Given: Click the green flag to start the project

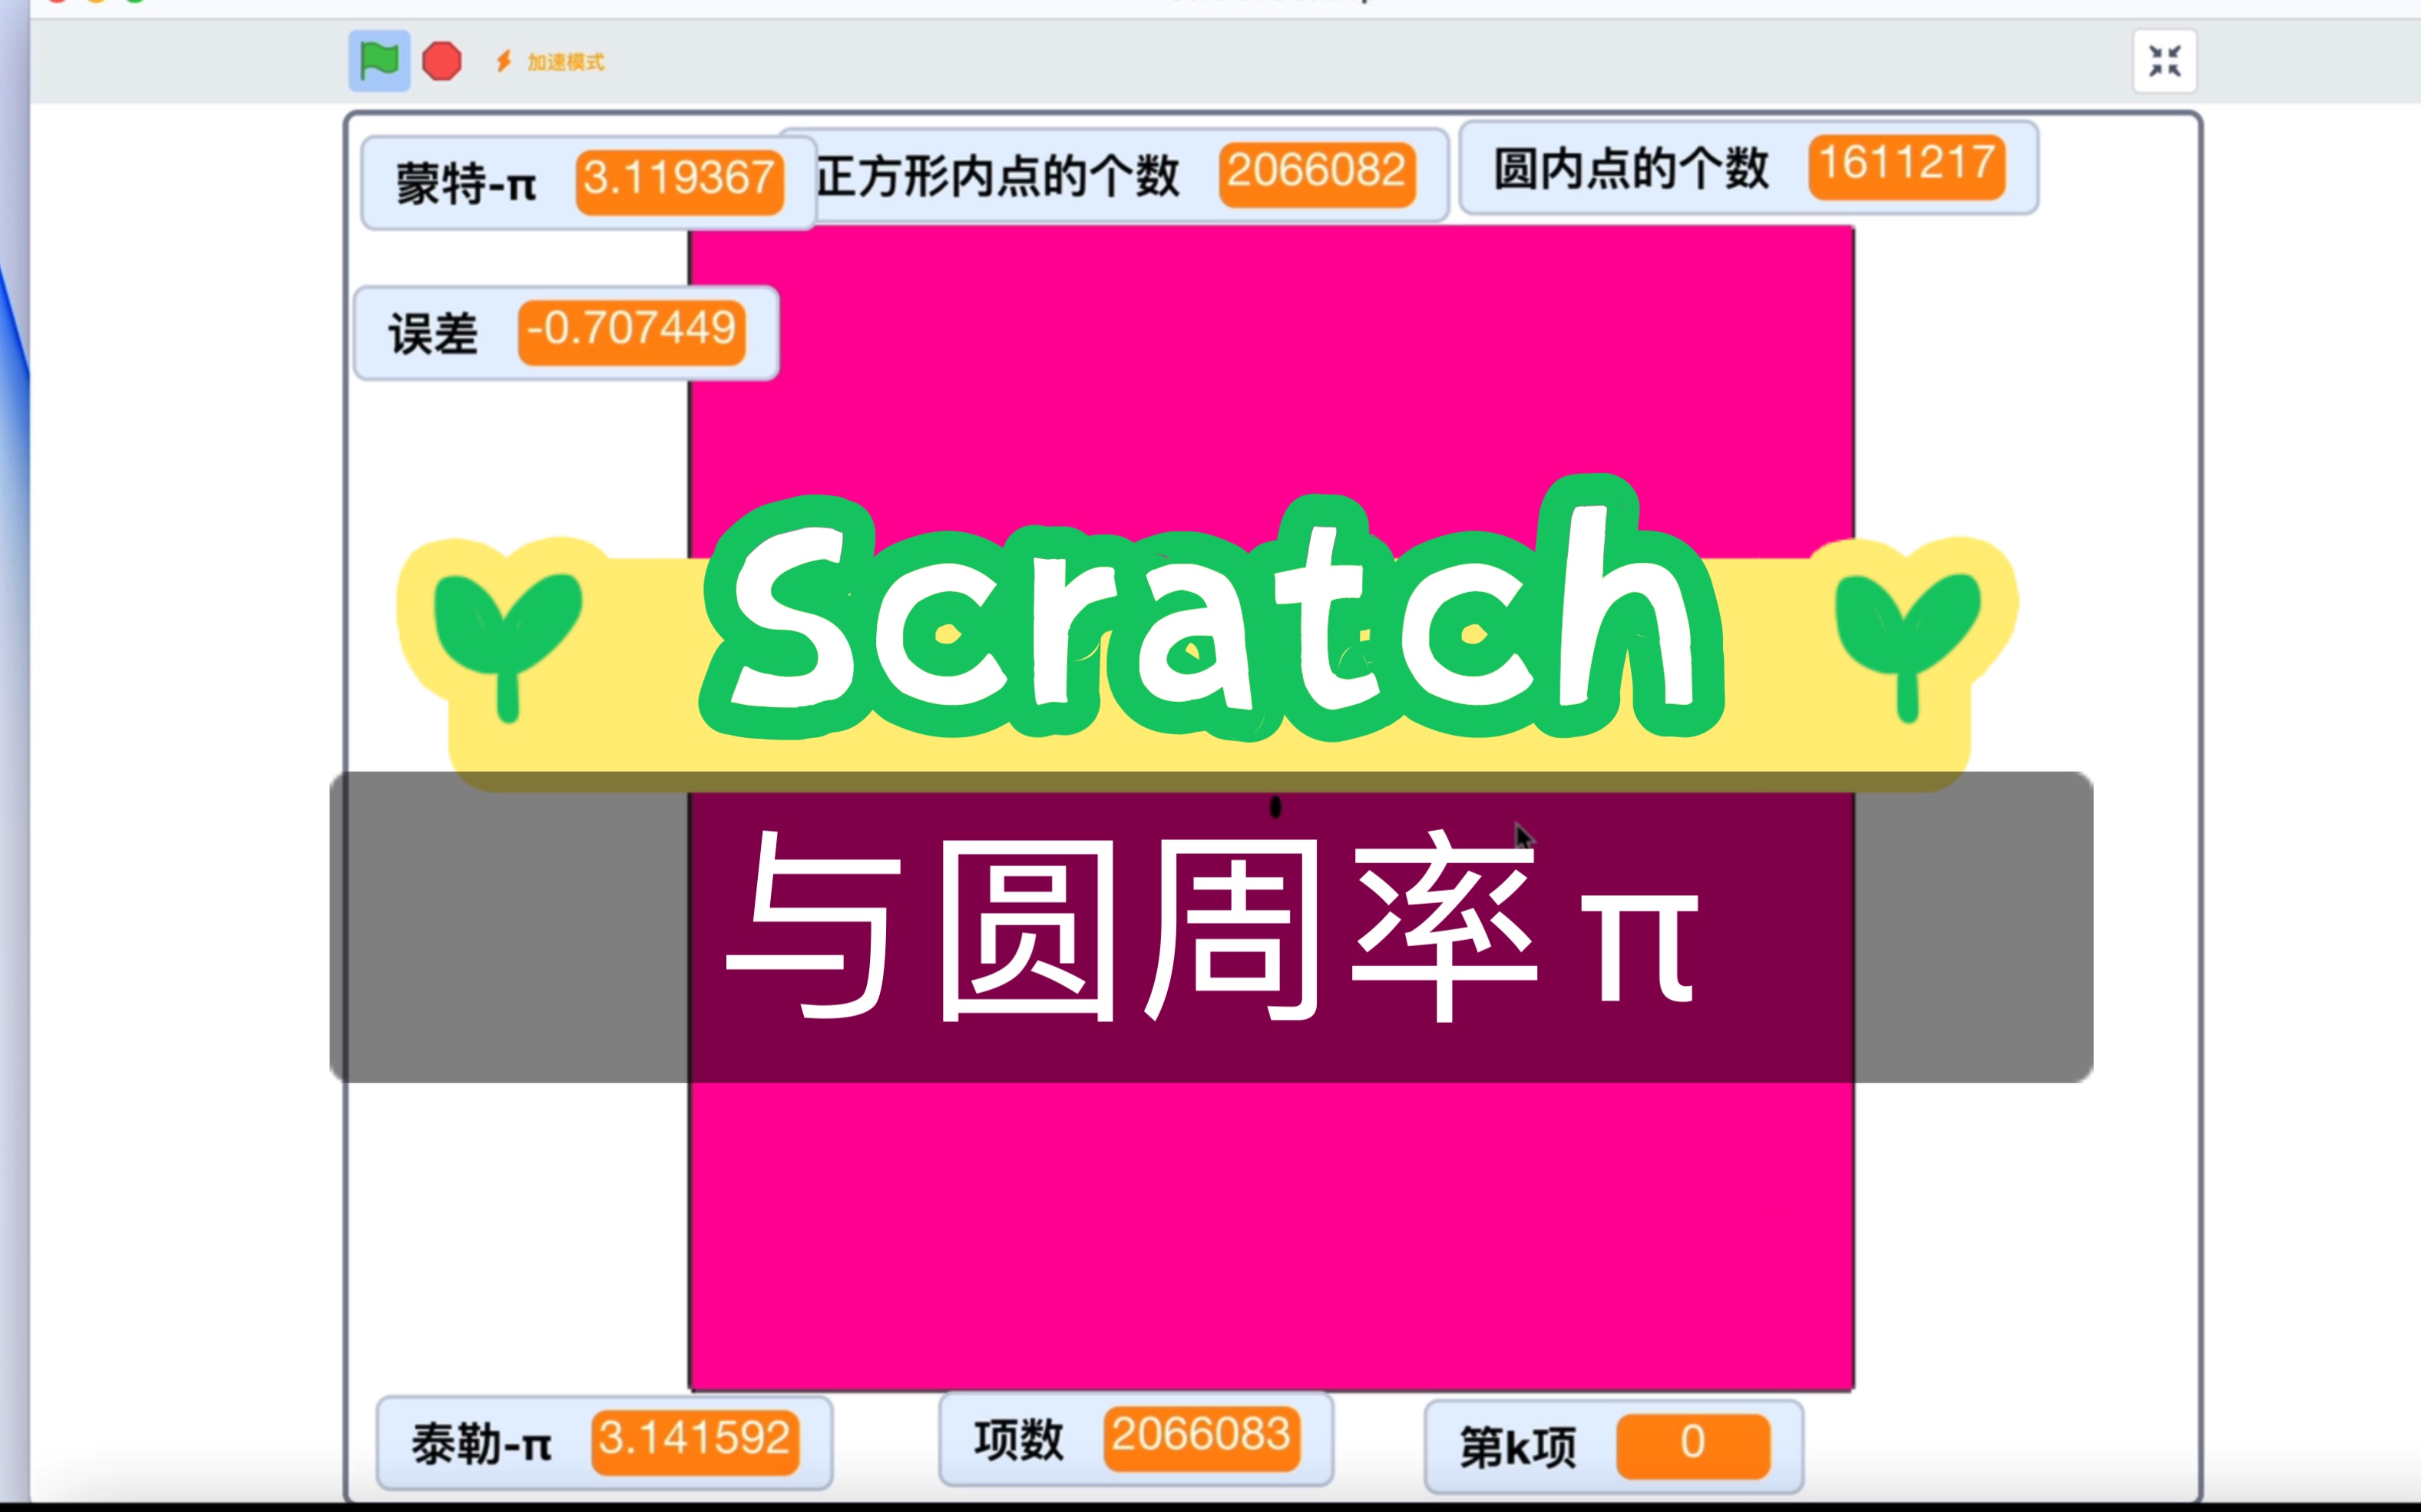Looking at the screenshot, I should click(379, 61).
